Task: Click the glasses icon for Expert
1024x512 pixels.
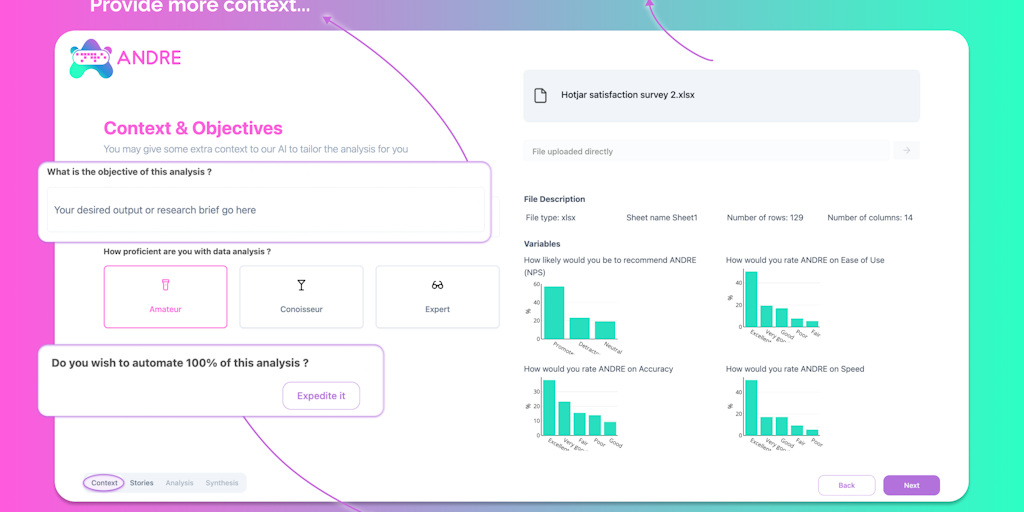Action: click(x=438, y=285)
